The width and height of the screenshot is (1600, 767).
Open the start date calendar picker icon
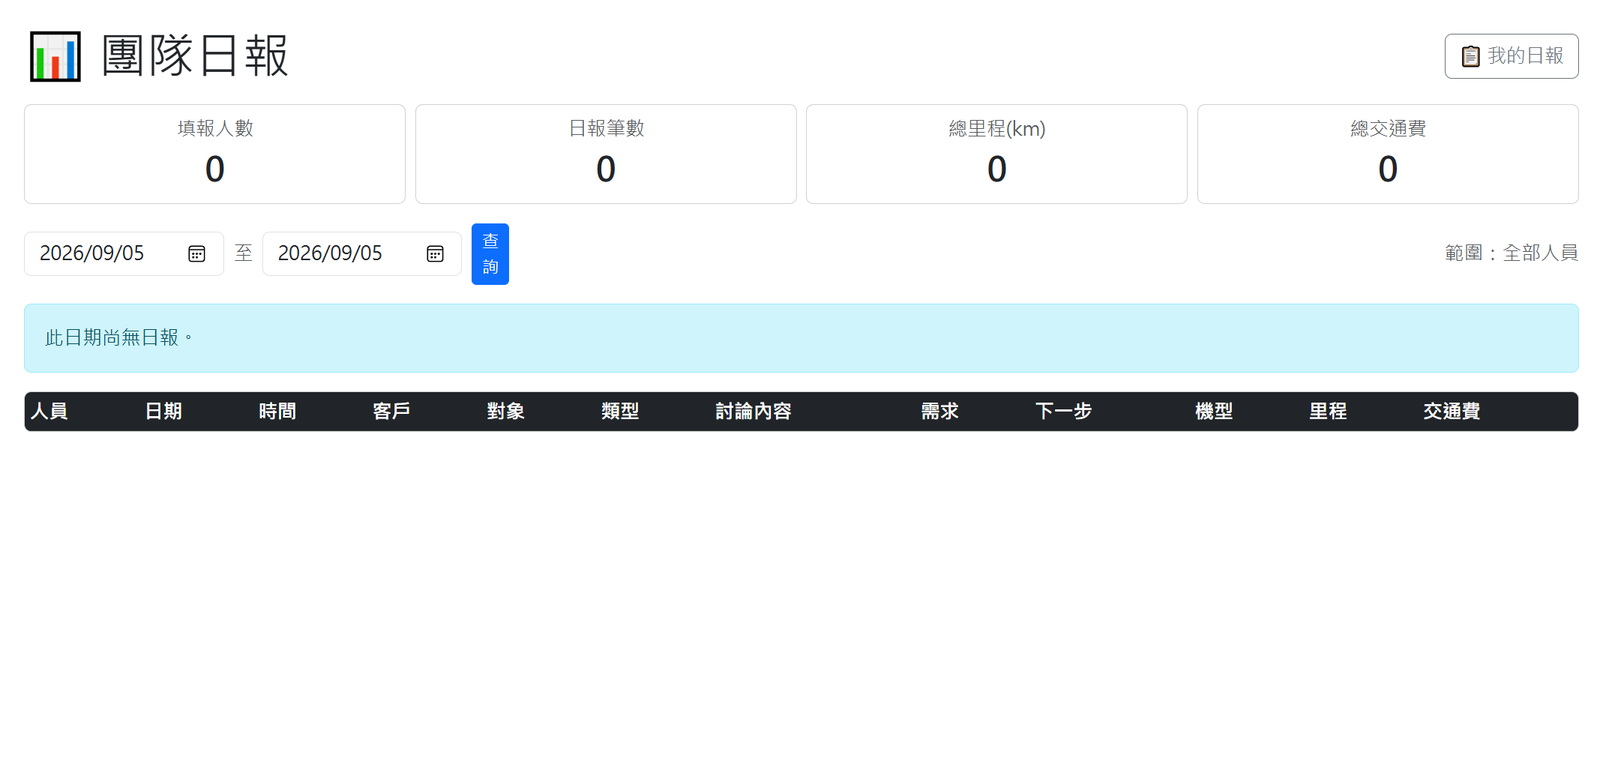197,254
